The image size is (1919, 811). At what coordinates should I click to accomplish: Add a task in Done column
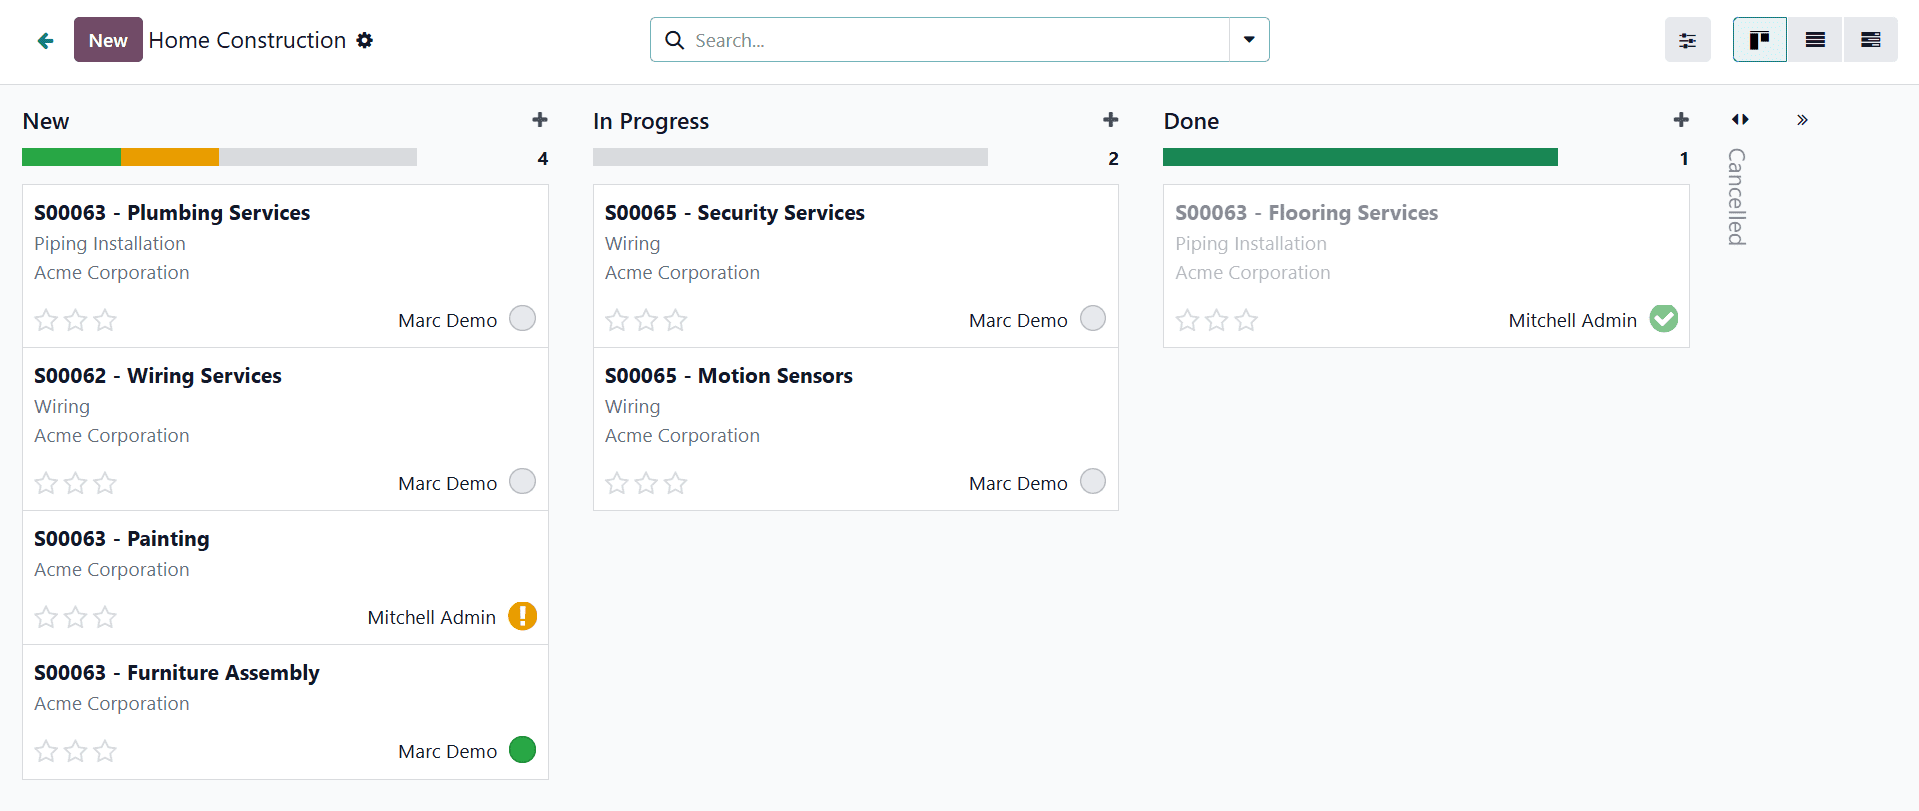[1681, 120]
